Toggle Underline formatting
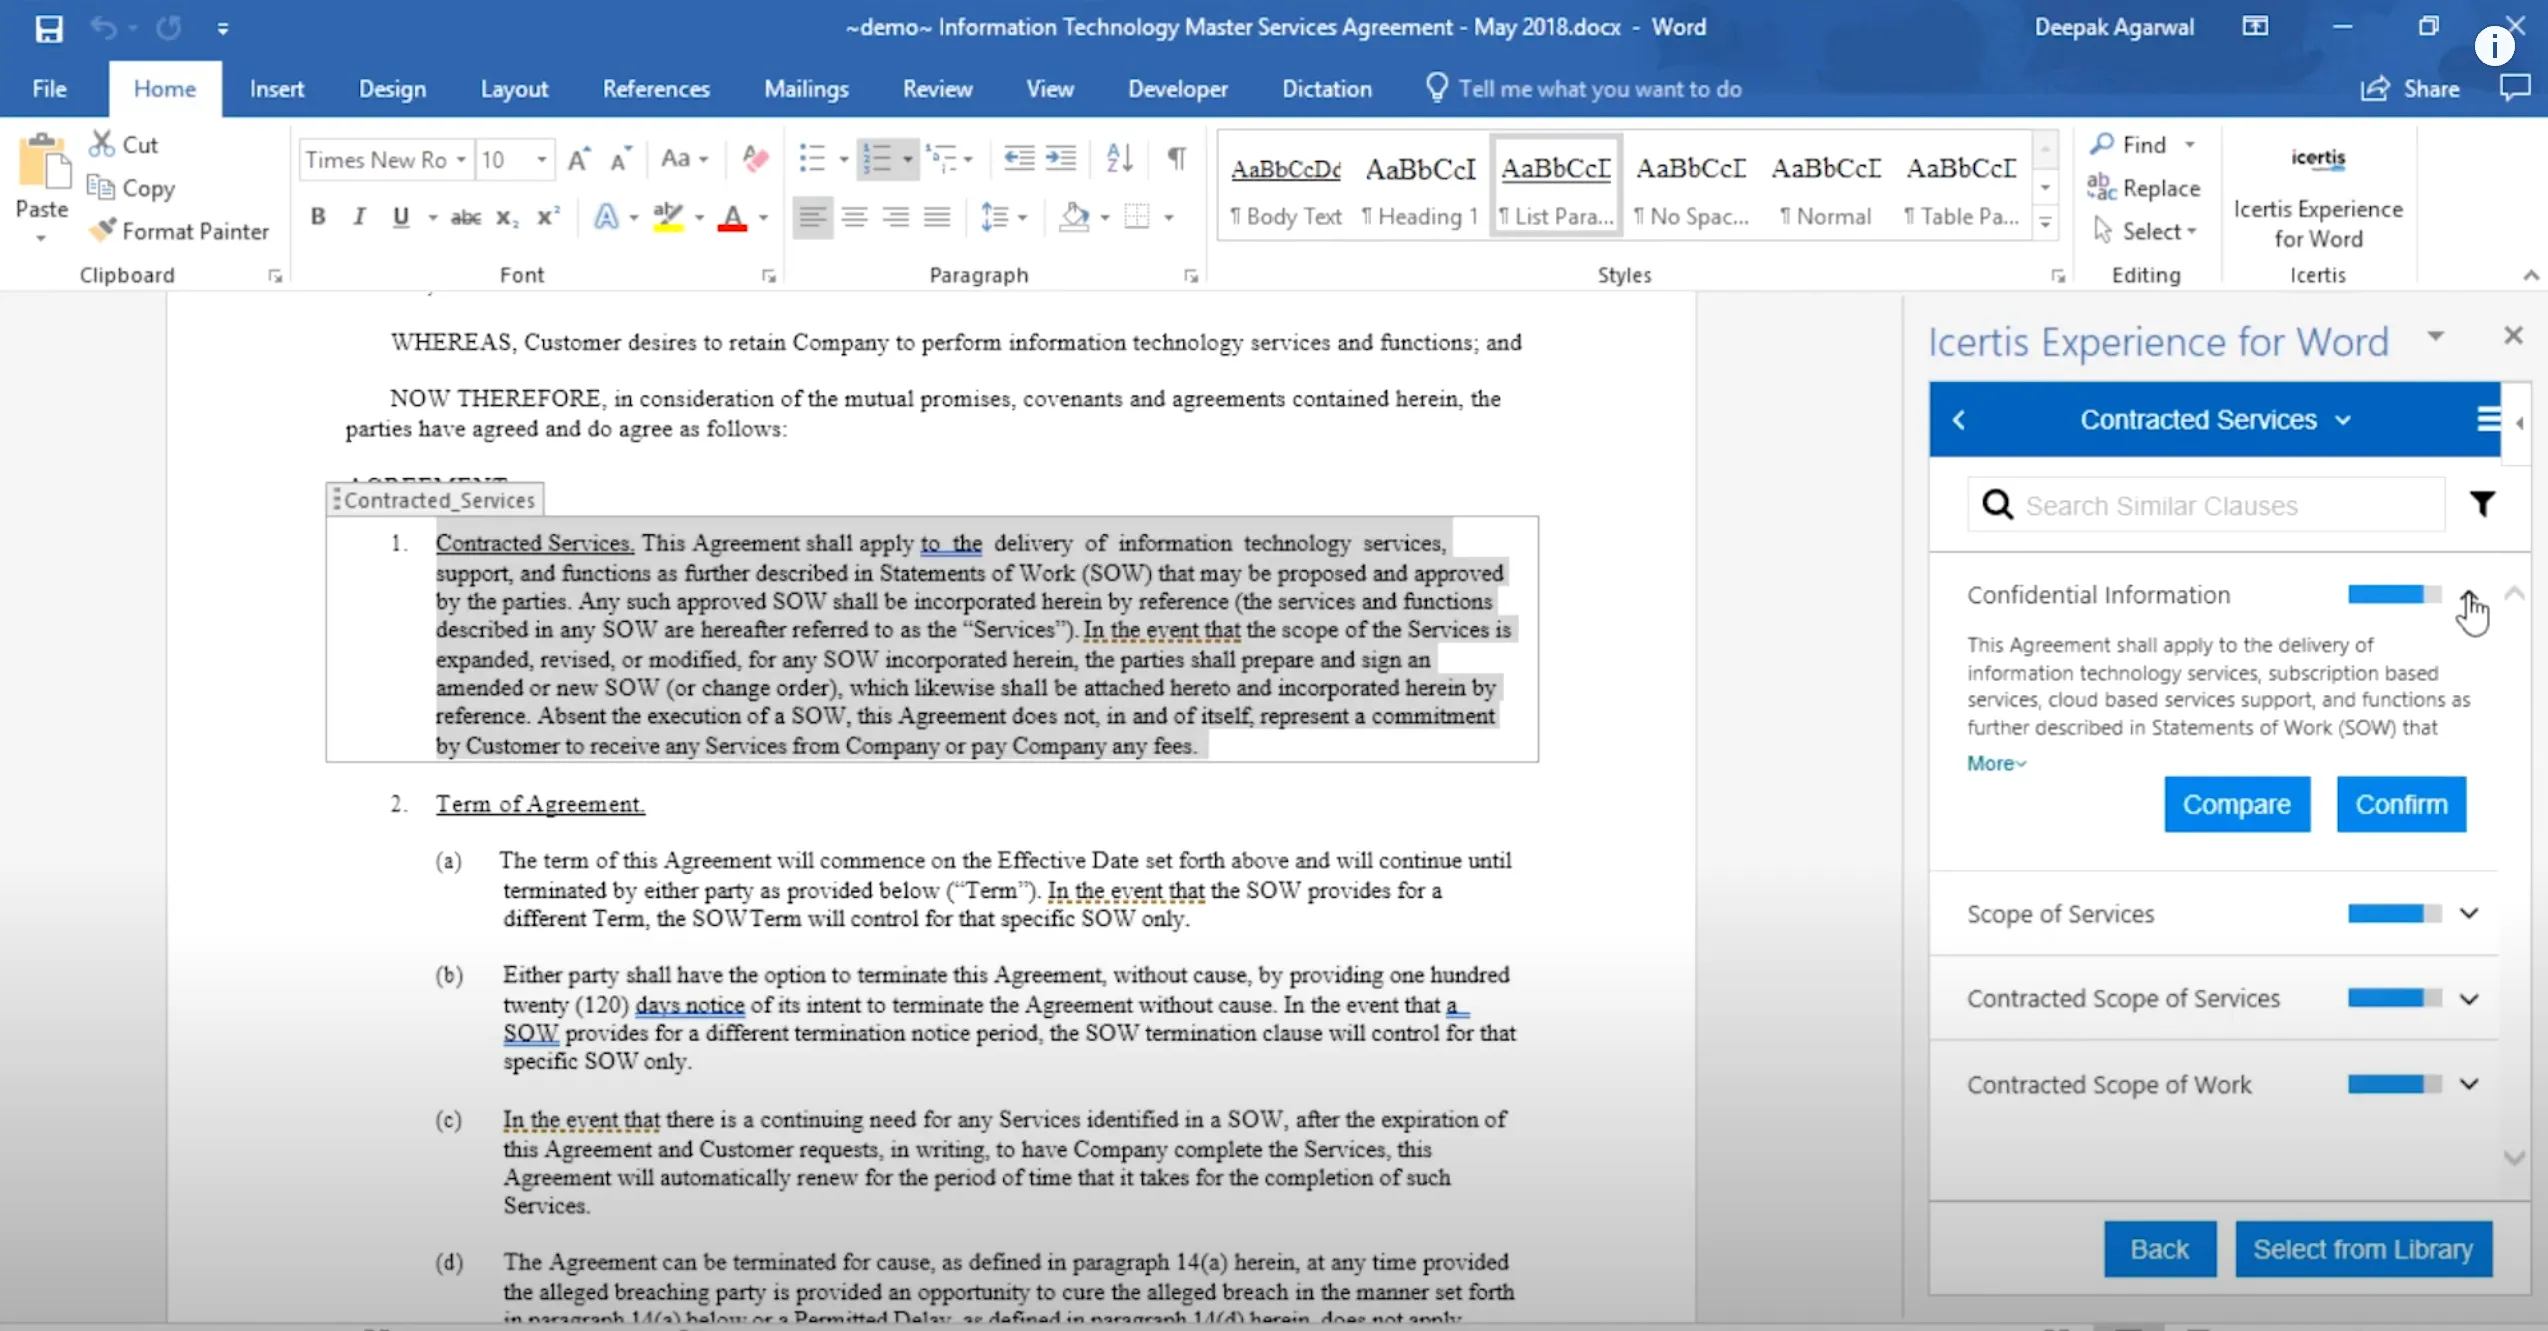Image resolution: width=2548 pixels, height=1331 pixels. (401, 216)
